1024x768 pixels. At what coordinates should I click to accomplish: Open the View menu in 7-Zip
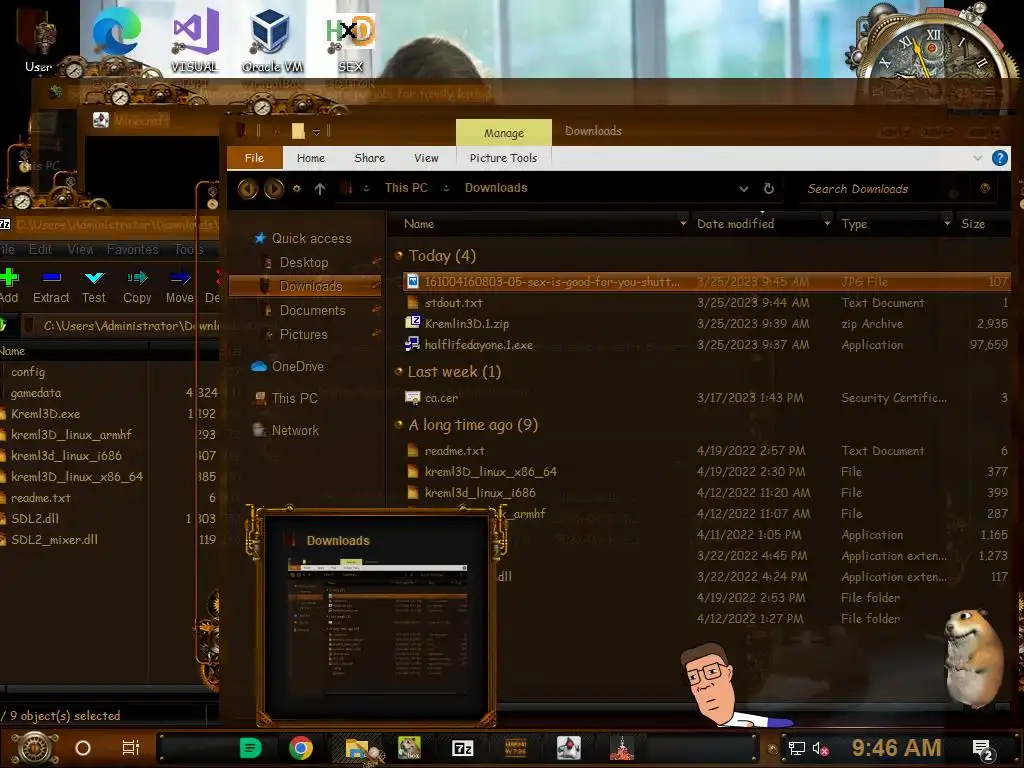pyautogui.click(x=80, y=249)
